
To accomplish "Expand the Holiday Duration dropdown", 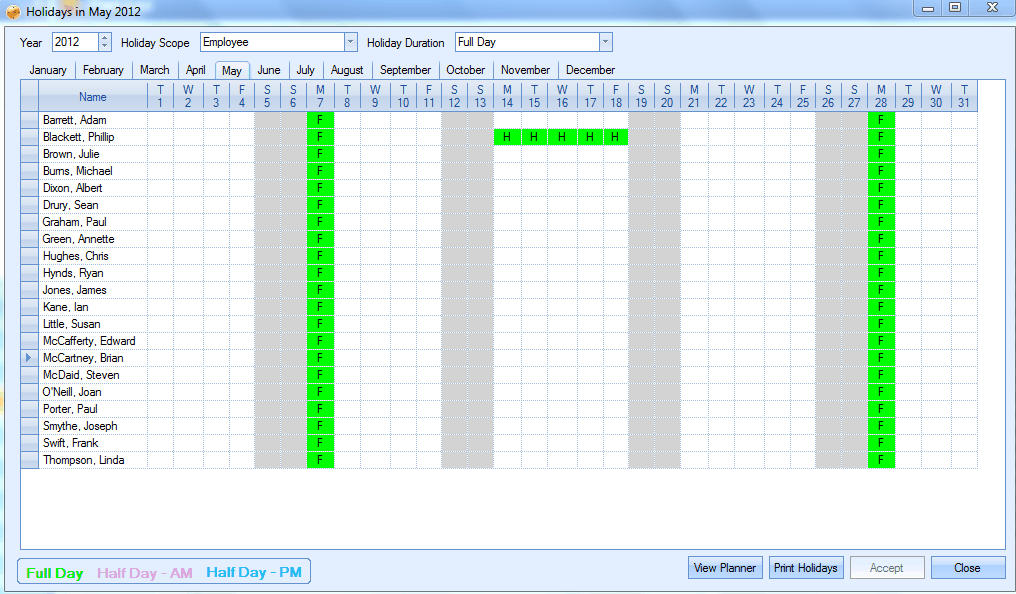I will coord(605,42).
